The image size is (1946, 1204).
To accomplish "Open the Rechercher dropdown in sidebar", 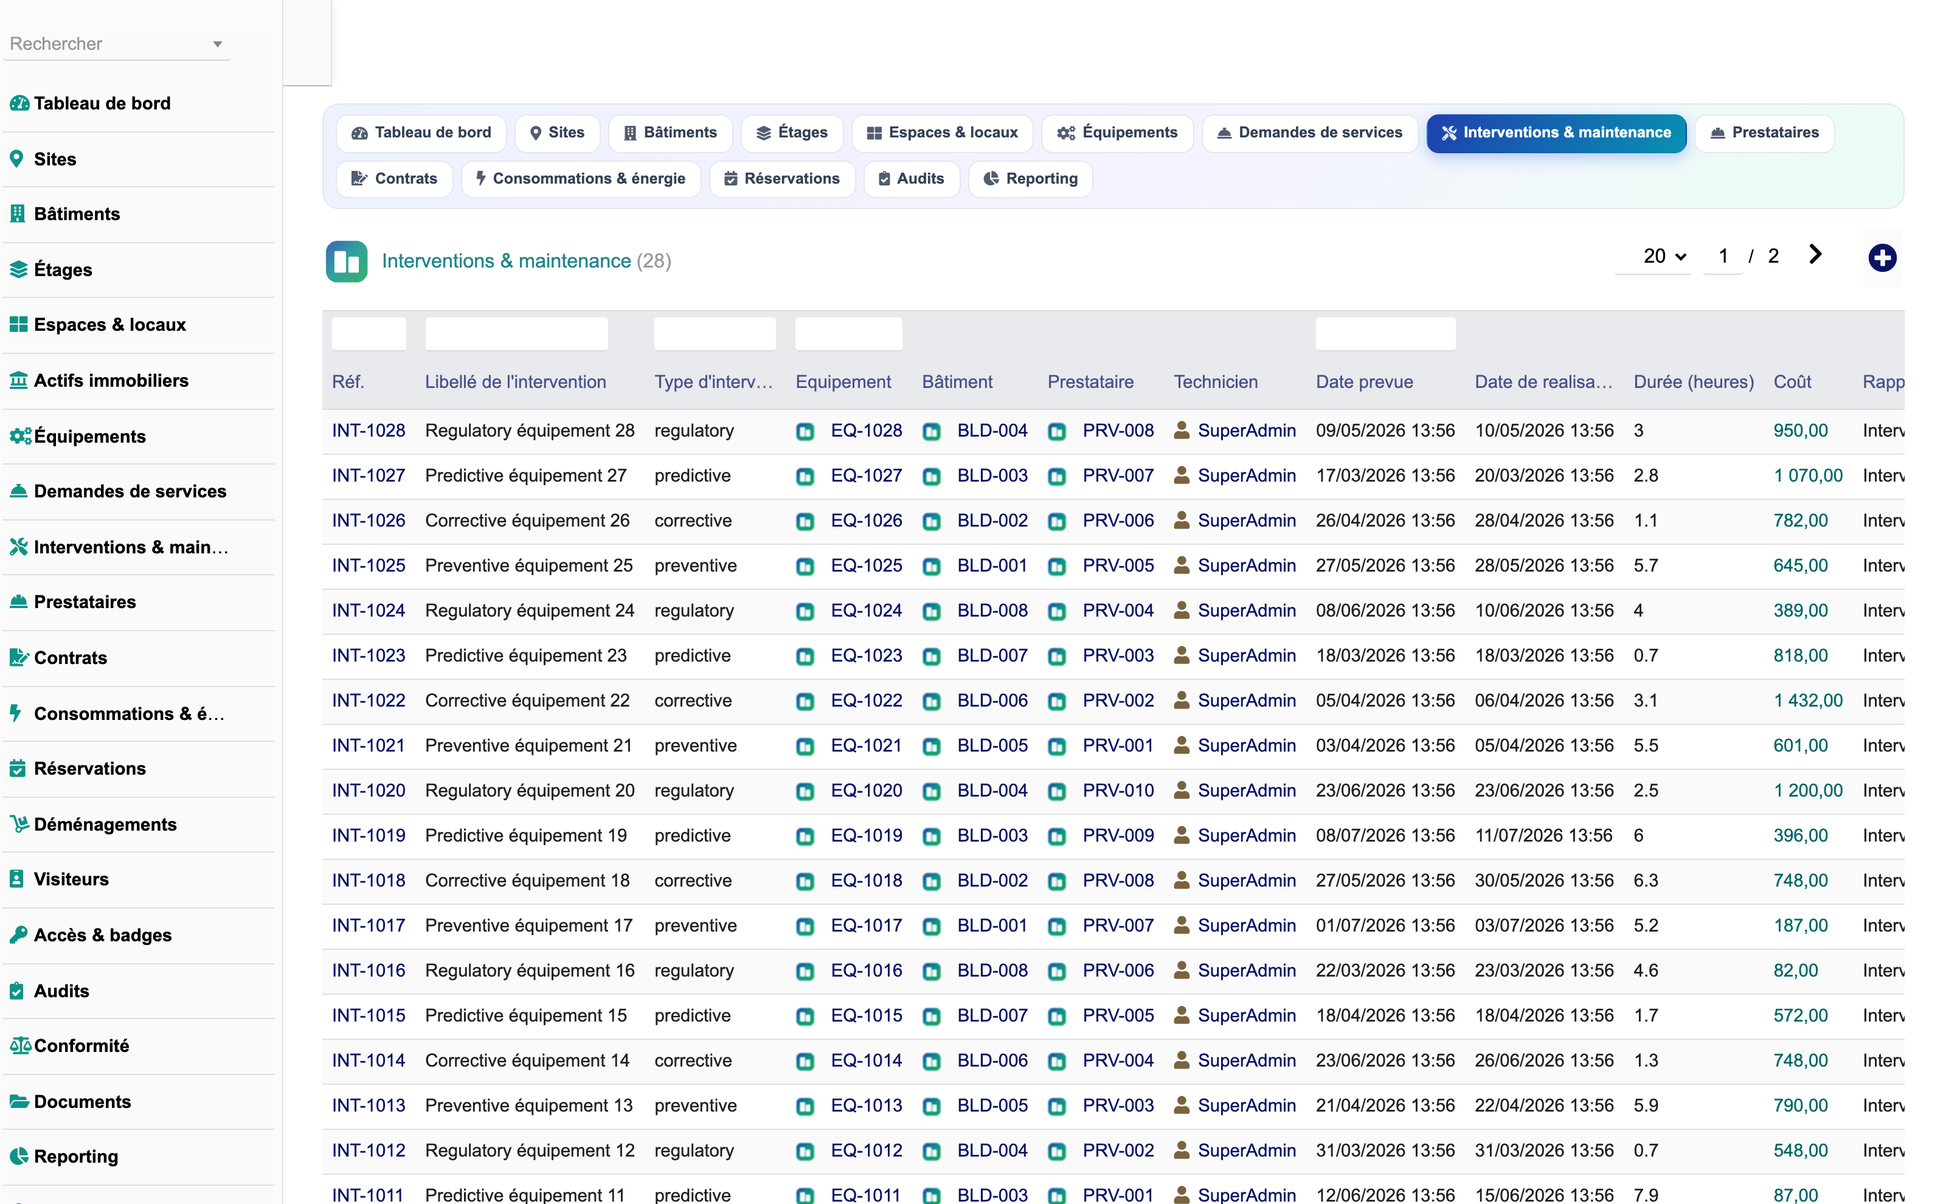I will point(116,44).
